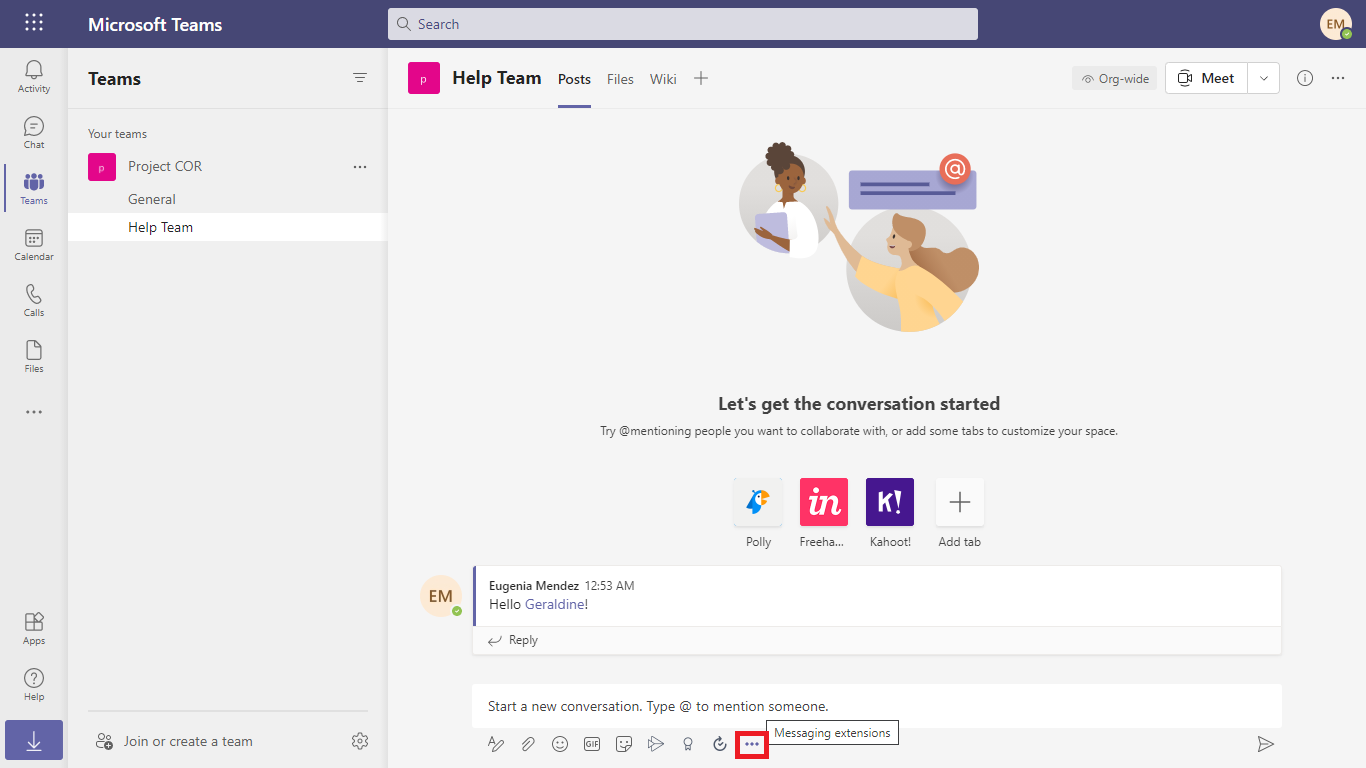This screenshot has width=1366, height=768.
Task: Select the General channel
Action: [227, 199]
